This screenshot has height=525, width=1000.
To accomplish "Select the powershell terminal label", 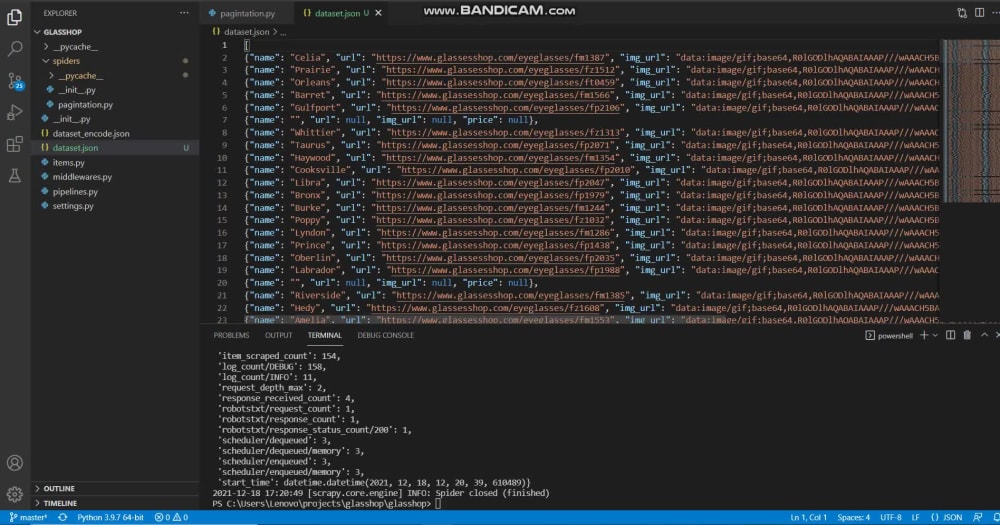I will click(x=889, y=336).
